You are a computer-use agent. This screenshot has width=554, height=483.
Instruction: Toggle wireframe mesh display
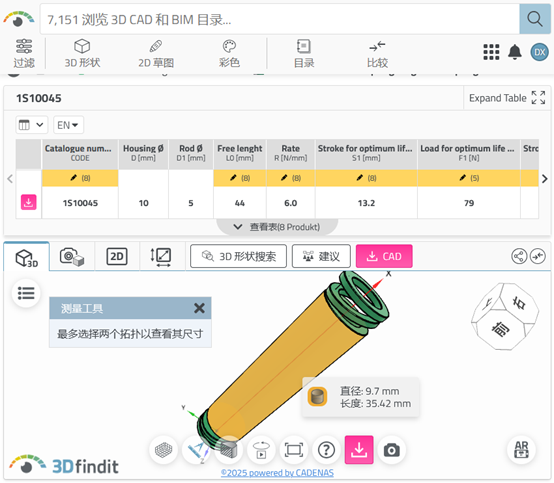coord(163,450)
